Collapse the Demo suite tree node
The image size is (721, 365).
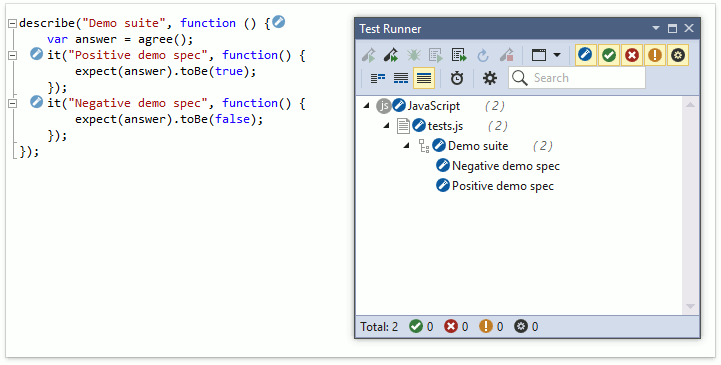[406, 146]
